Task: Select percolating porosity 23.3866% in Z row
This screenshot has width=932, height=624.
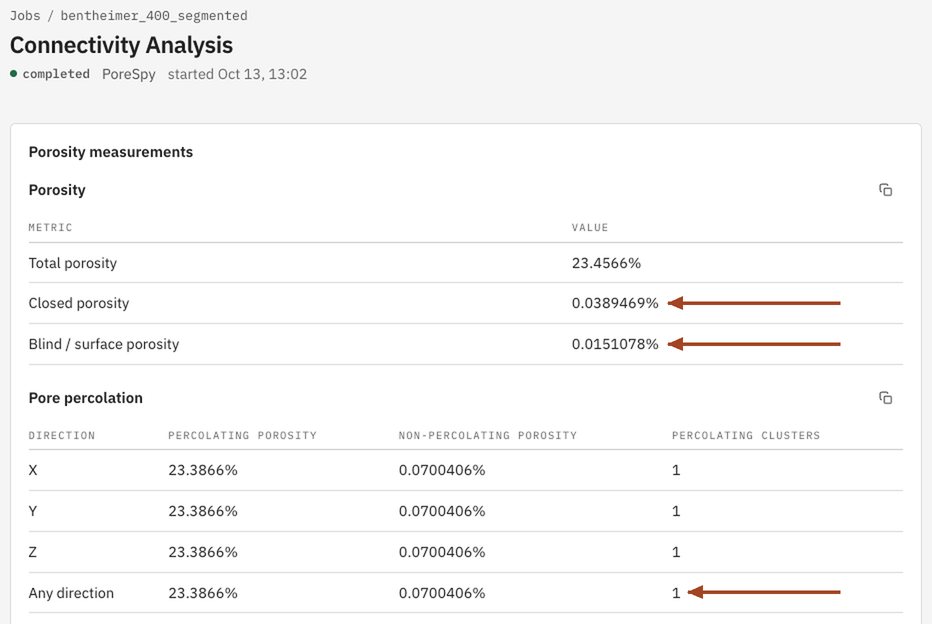Action: pyautogui.click(x=203, y=552)
